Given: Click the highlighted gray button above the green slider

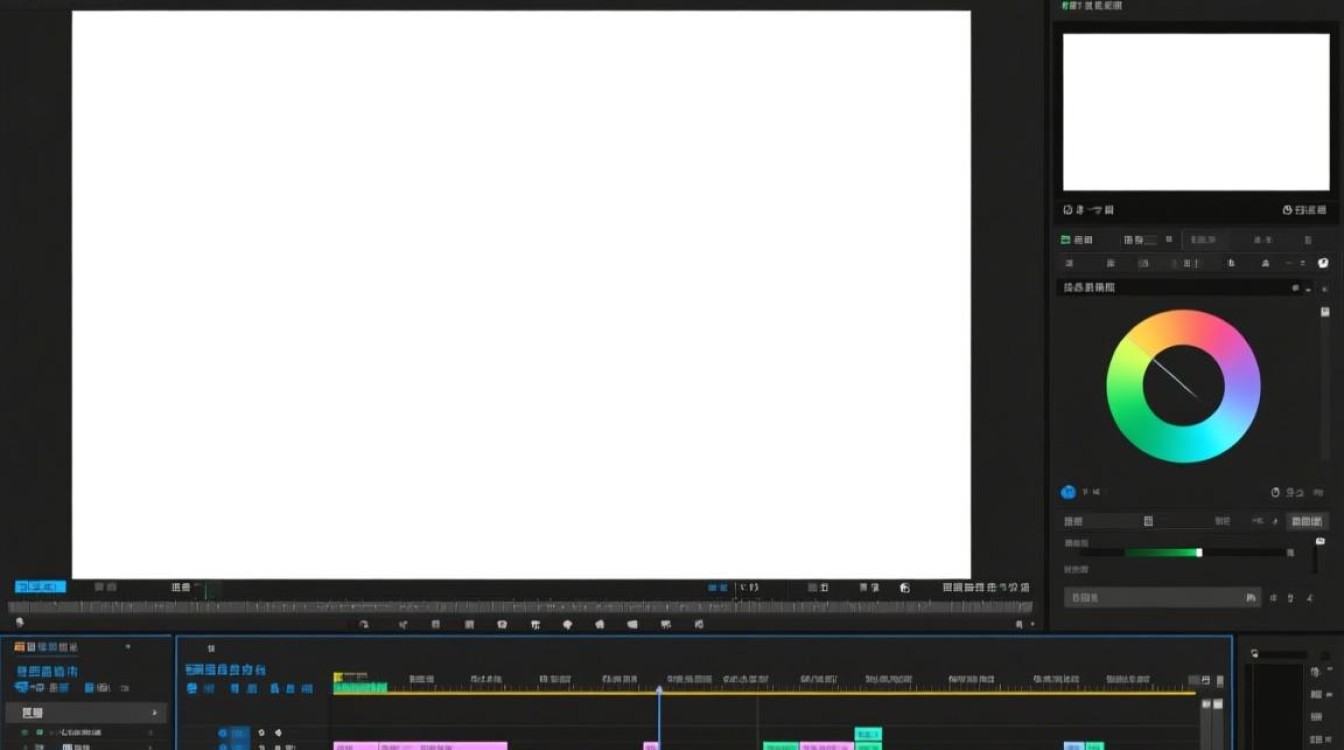Looking at the screenshot, I should click(1306, 521).
